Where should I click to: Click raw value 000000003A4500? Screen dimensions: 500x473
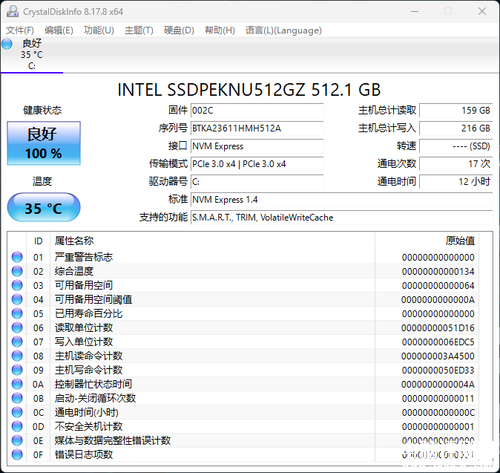438,356
